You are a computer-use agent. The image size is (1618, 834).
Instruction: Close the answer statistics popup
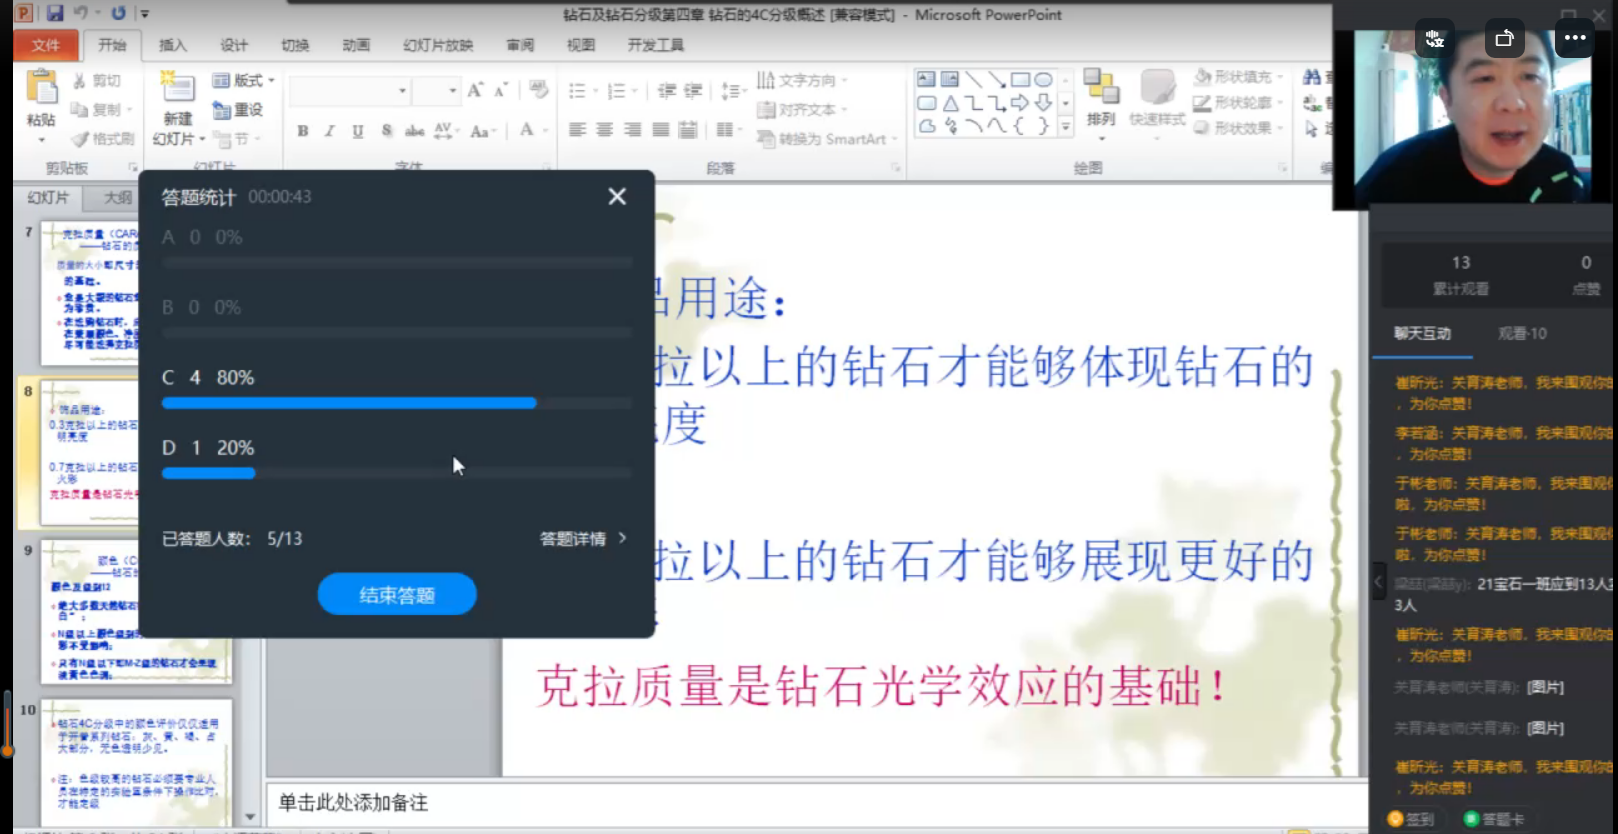click(x=617, y=197)
